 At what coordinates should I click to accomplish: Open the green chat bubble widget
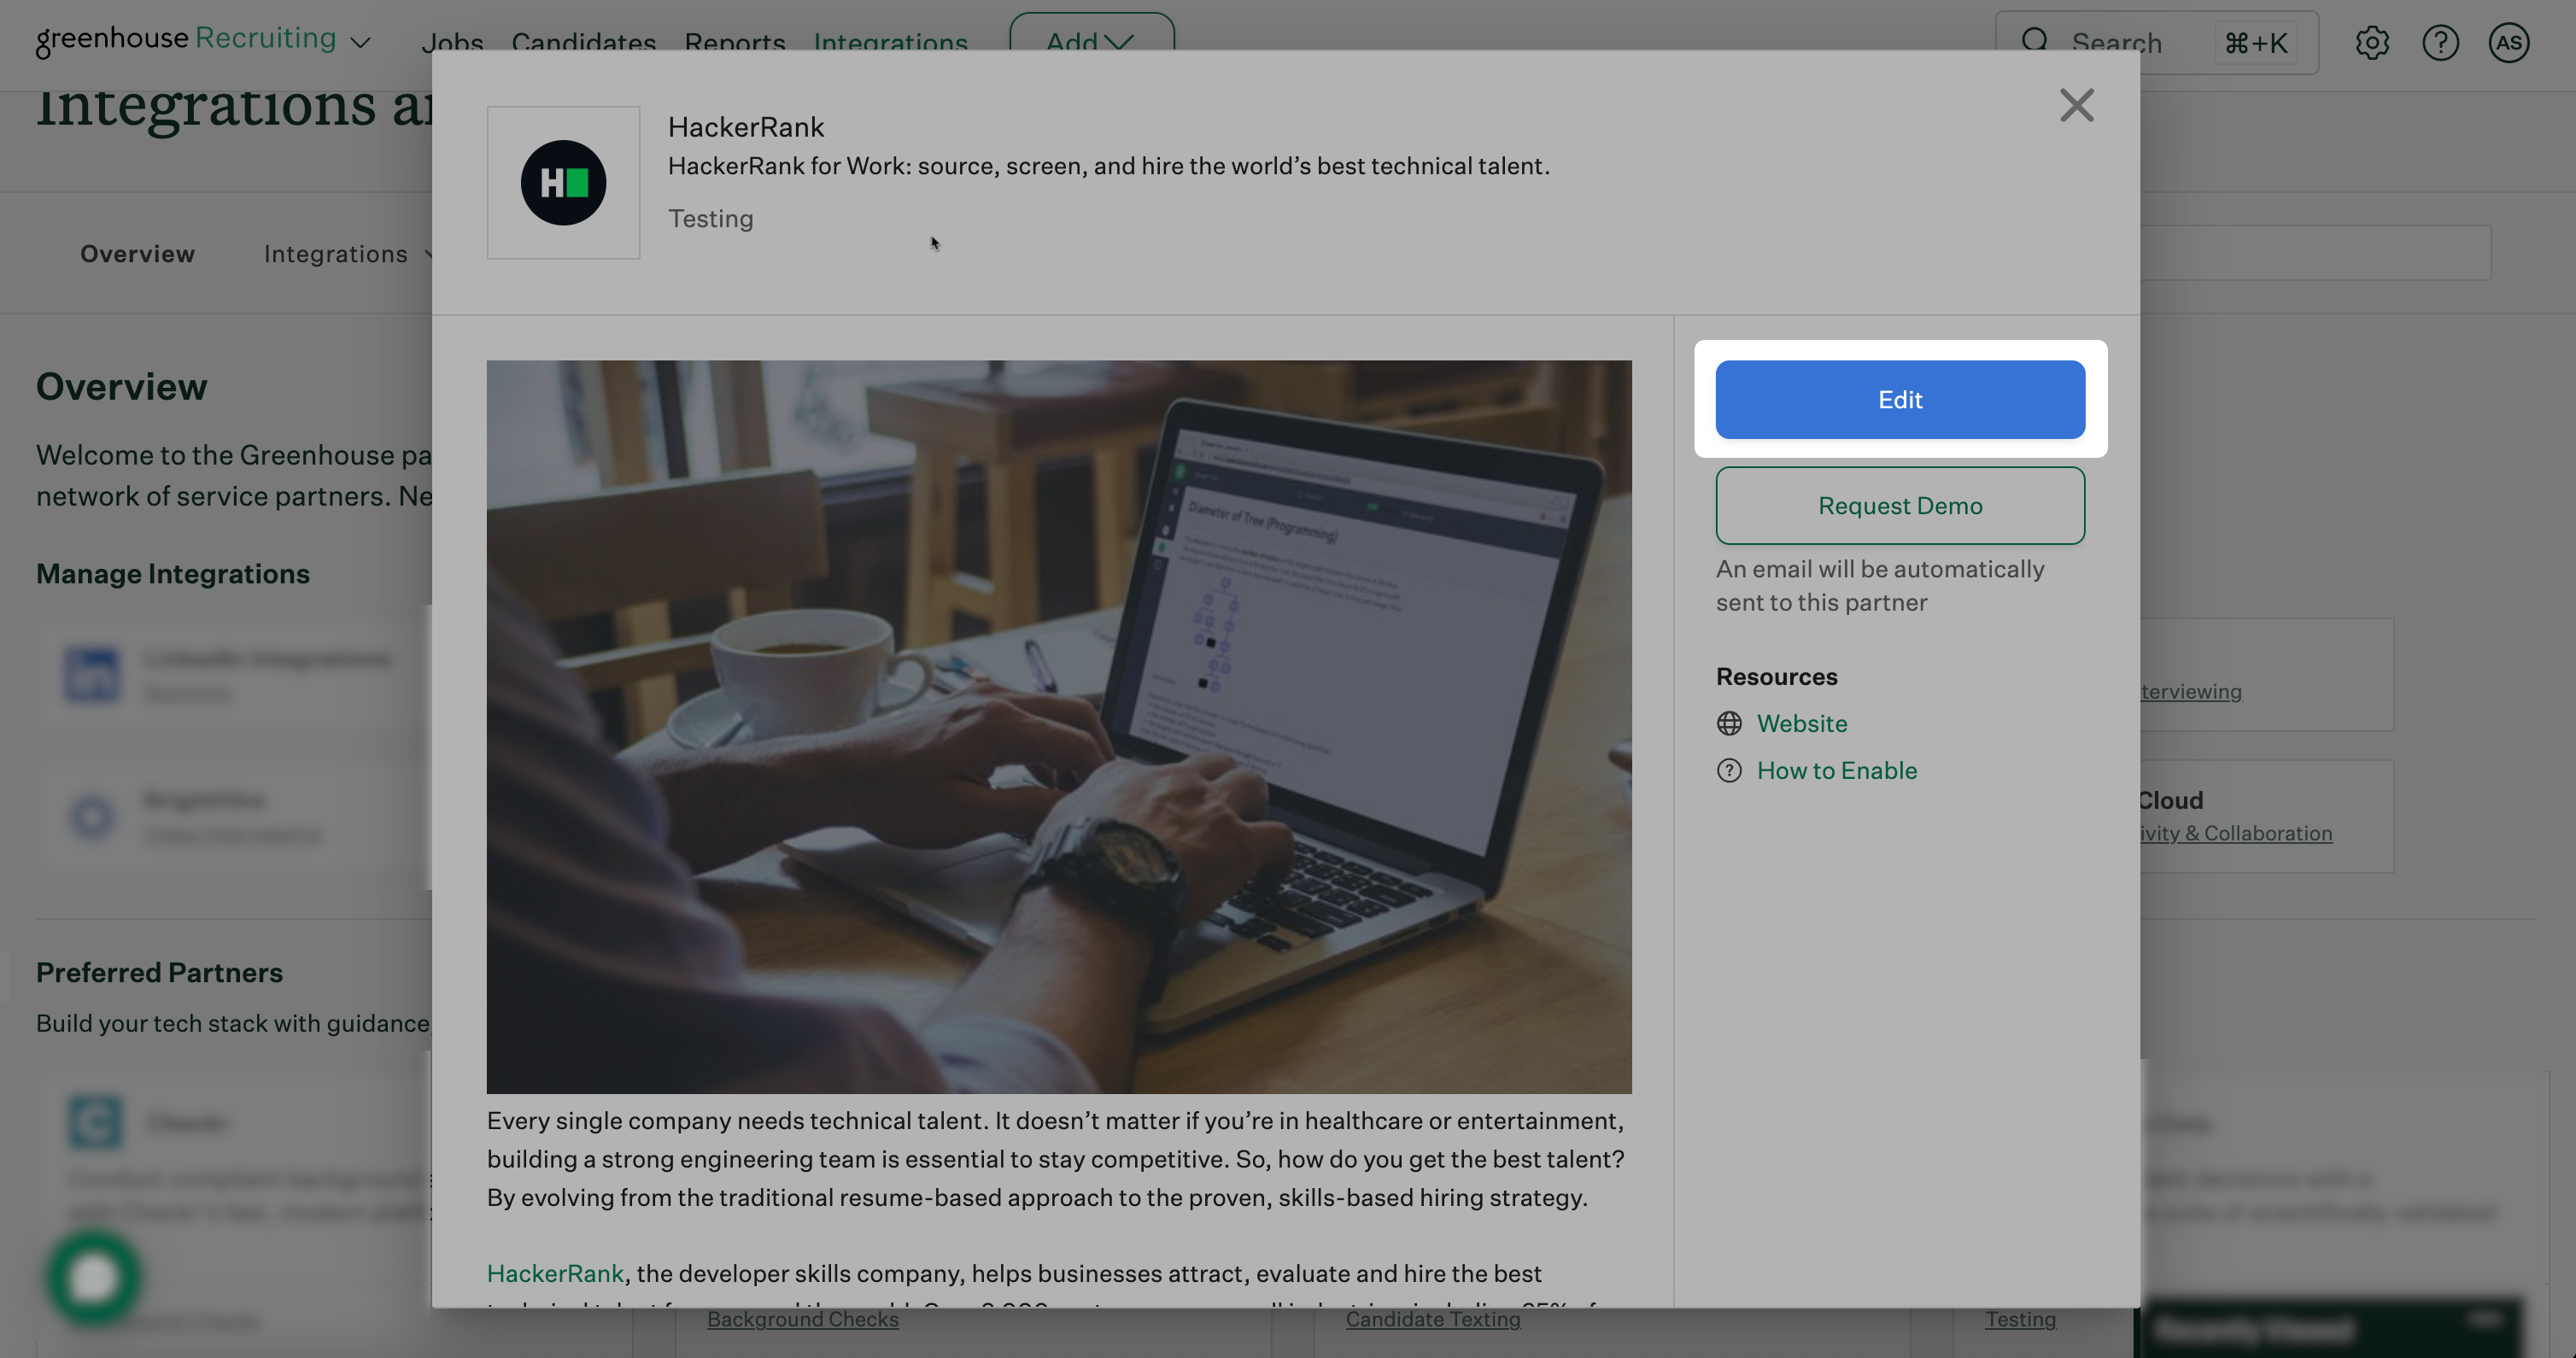coord(93,1277)
